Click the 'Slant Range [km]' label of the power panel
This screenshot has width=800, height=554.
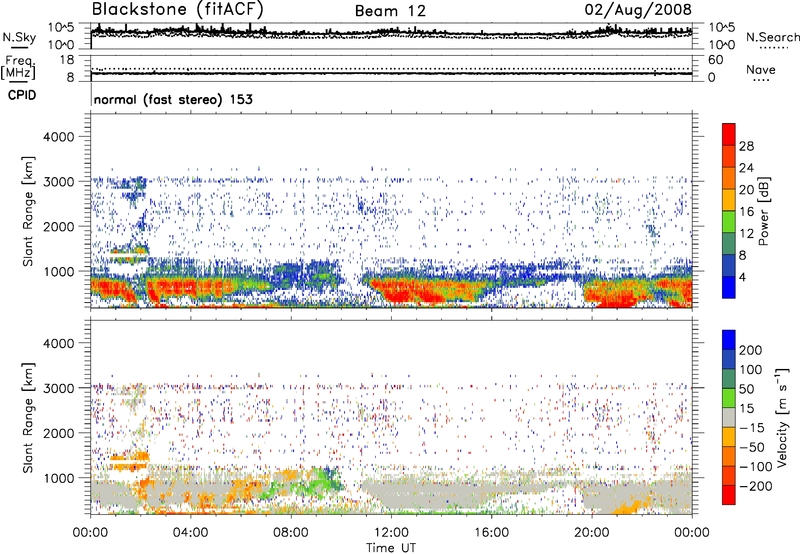pos(28,211)
